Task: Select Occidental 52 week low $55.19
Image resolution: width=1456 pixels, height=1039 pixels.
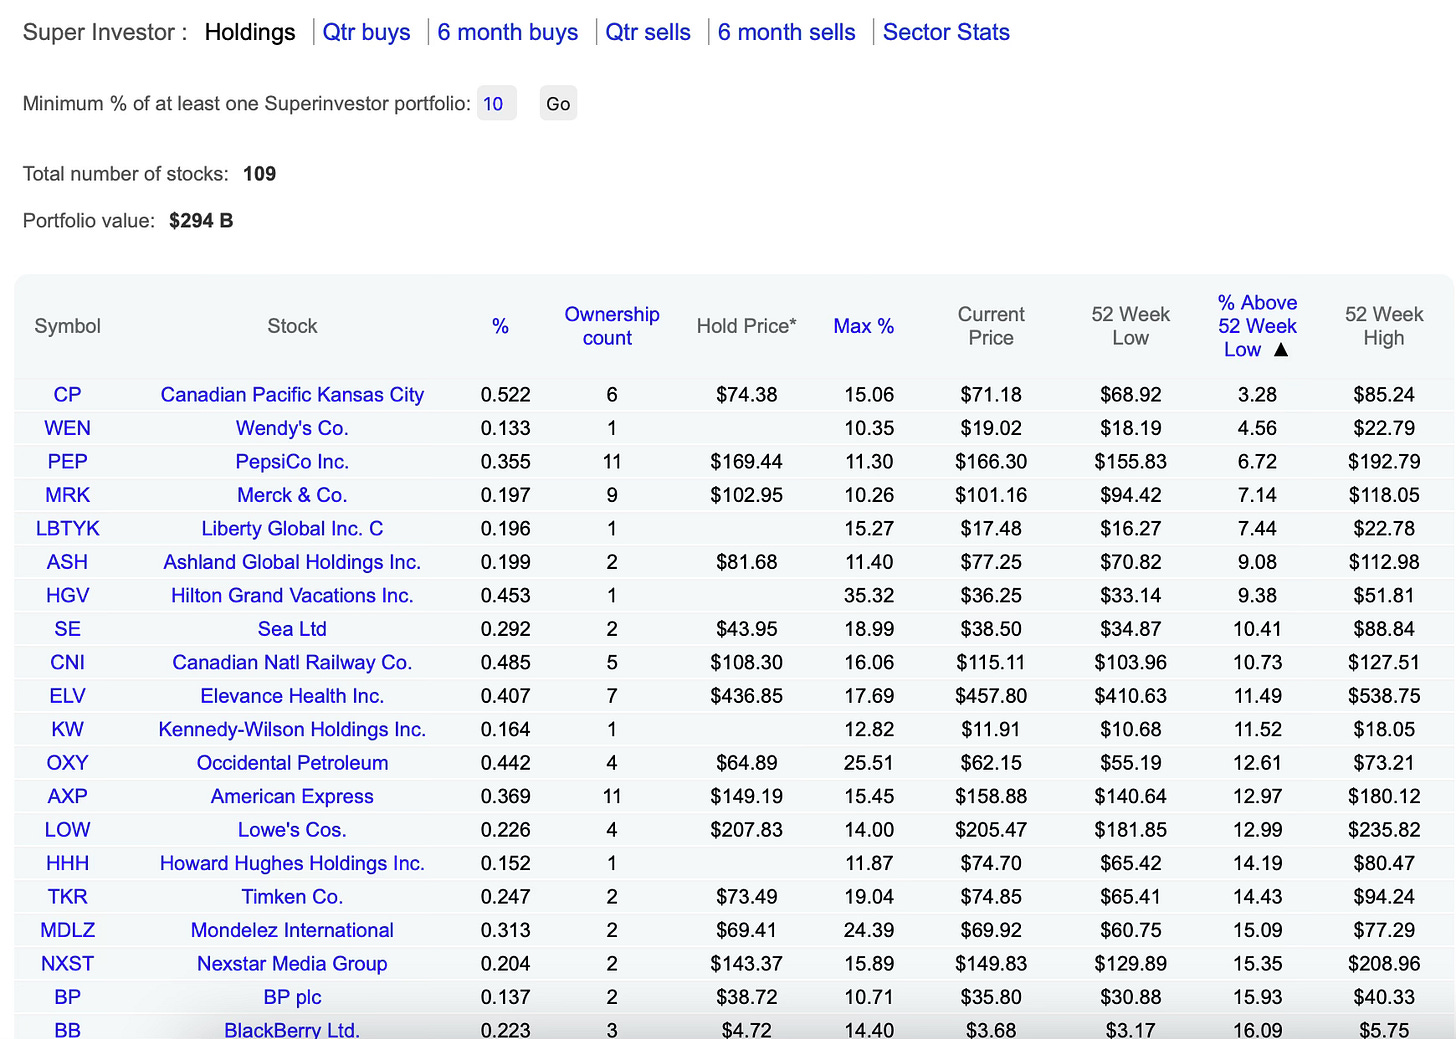Action: point(1131,763)
